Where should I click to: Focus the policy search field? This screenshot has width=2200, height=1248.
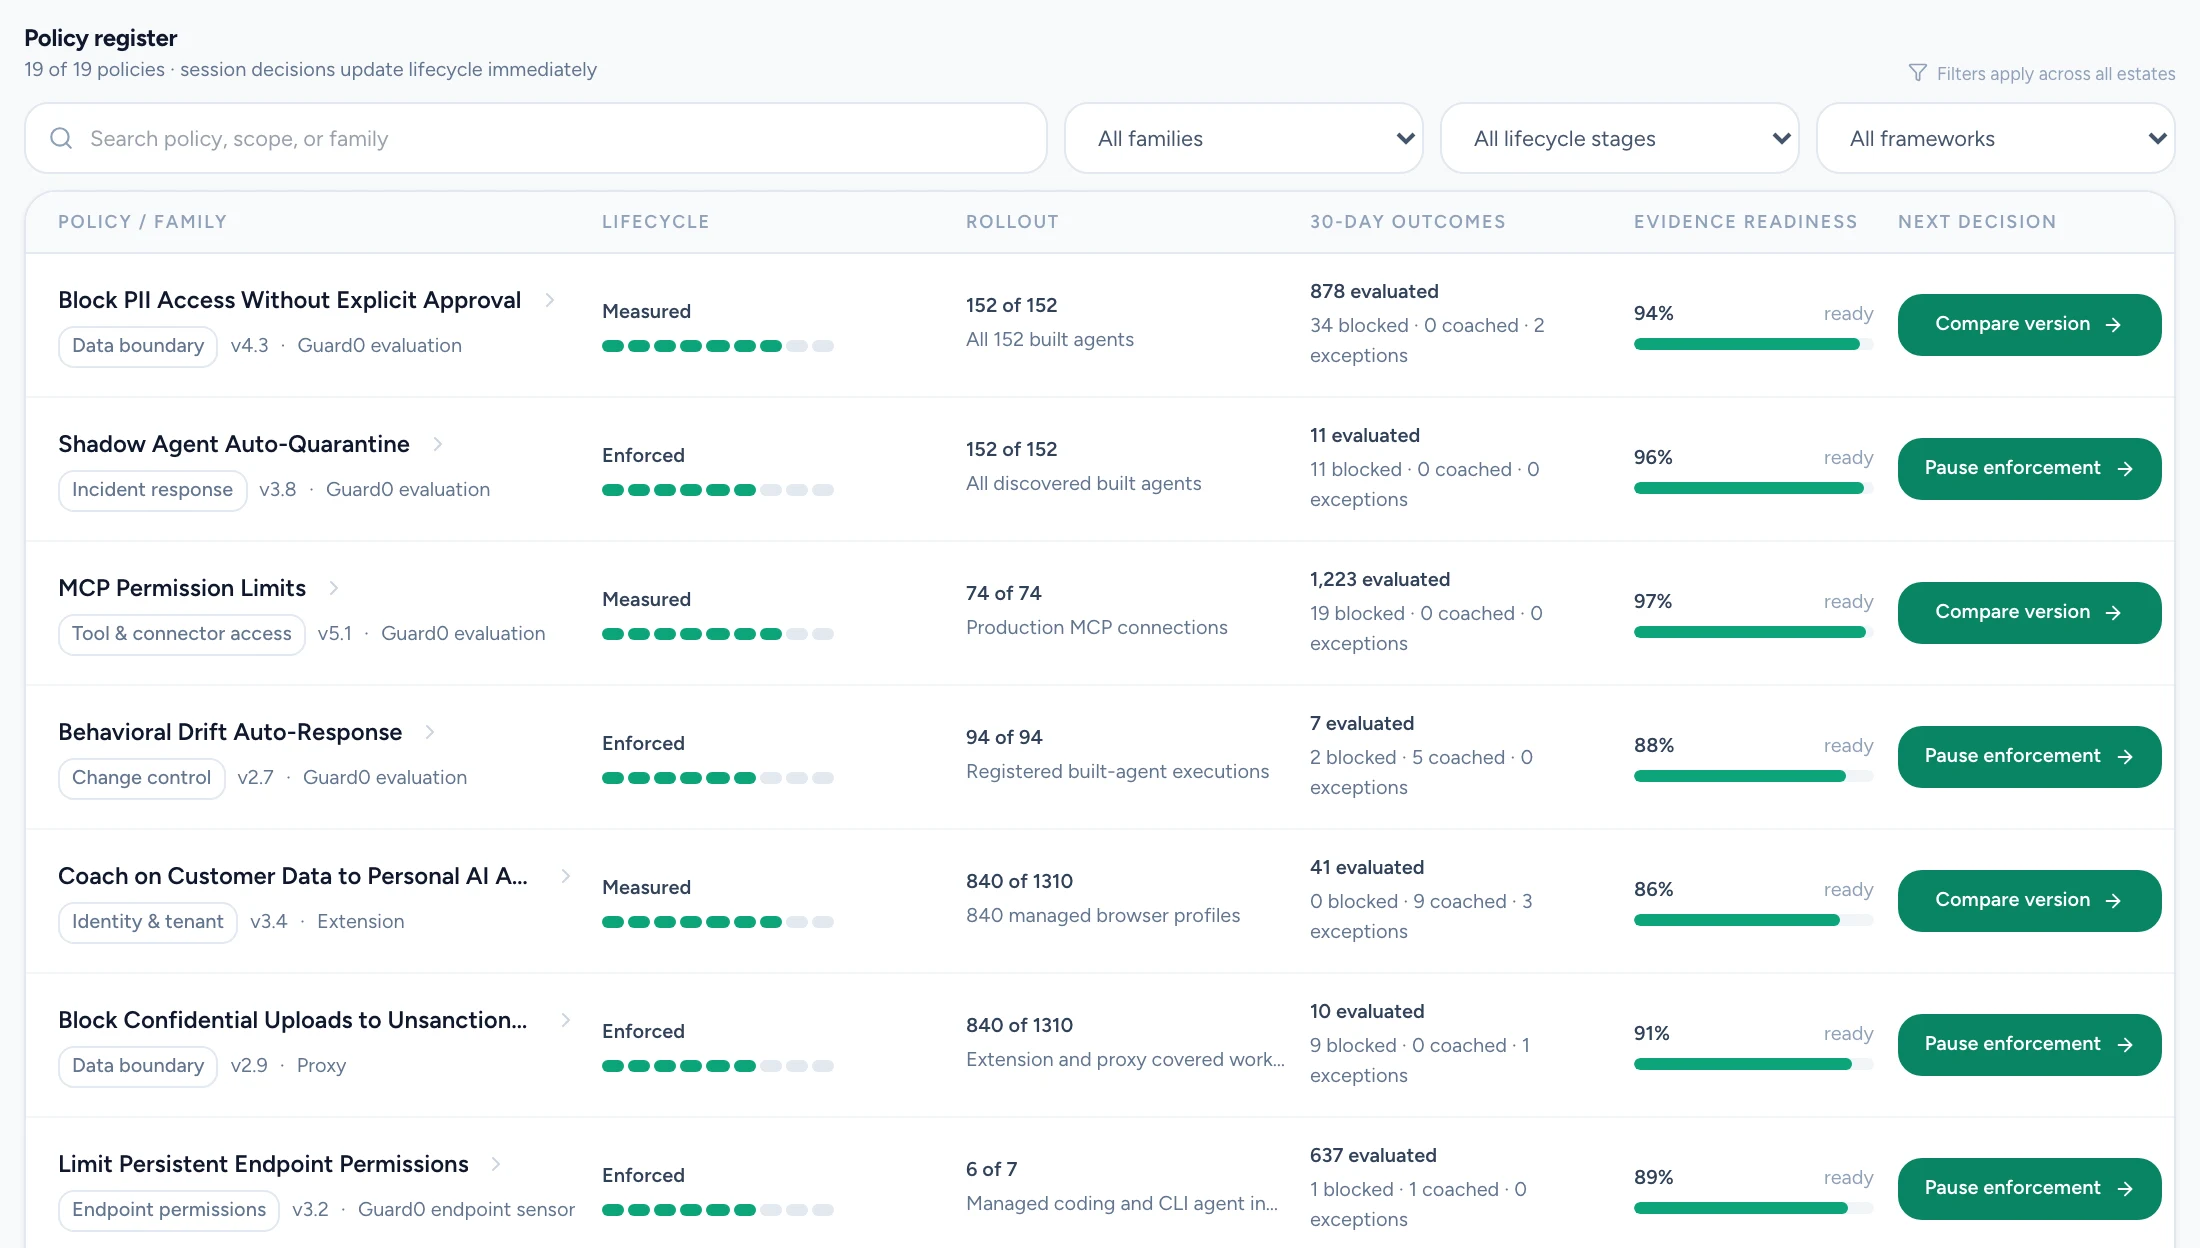tap(536, 138)
